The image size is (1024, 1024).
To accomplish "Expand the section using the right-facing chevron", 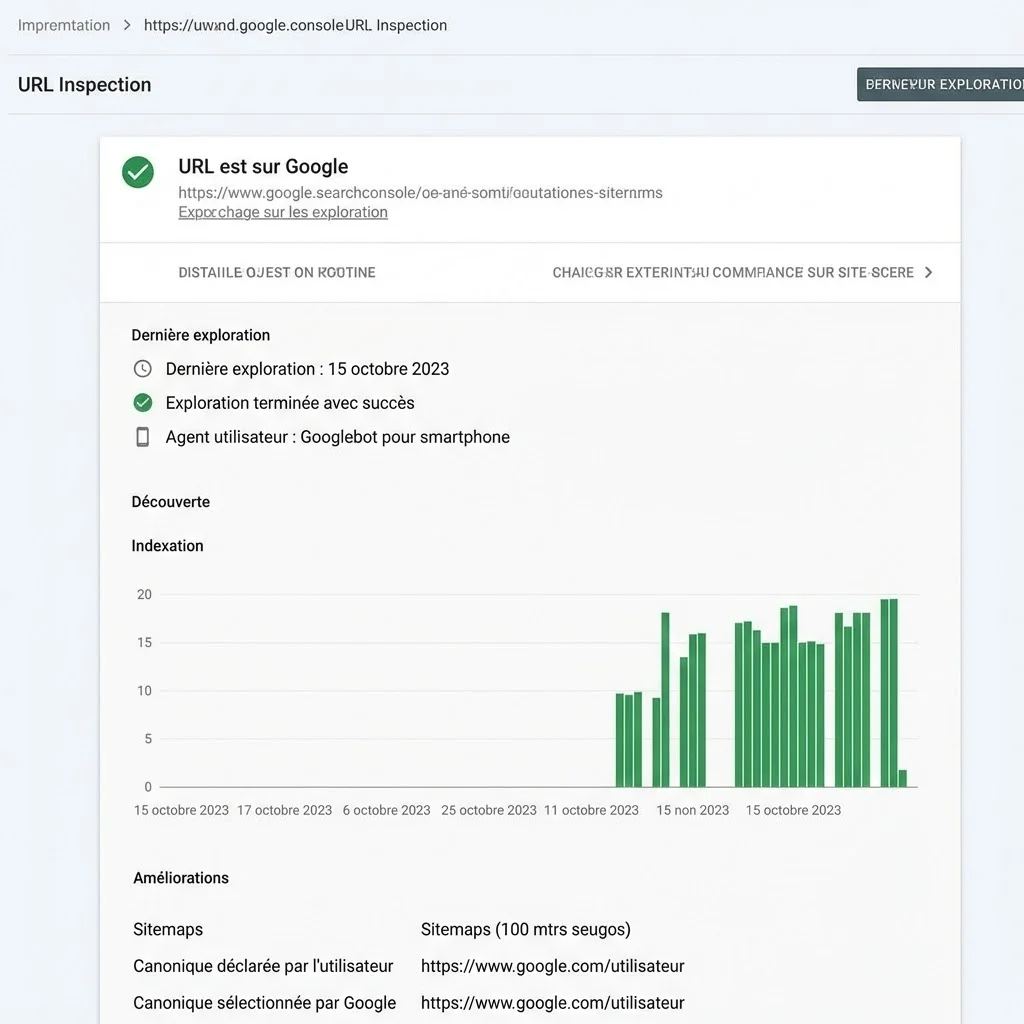I will (x=927, y=271).
